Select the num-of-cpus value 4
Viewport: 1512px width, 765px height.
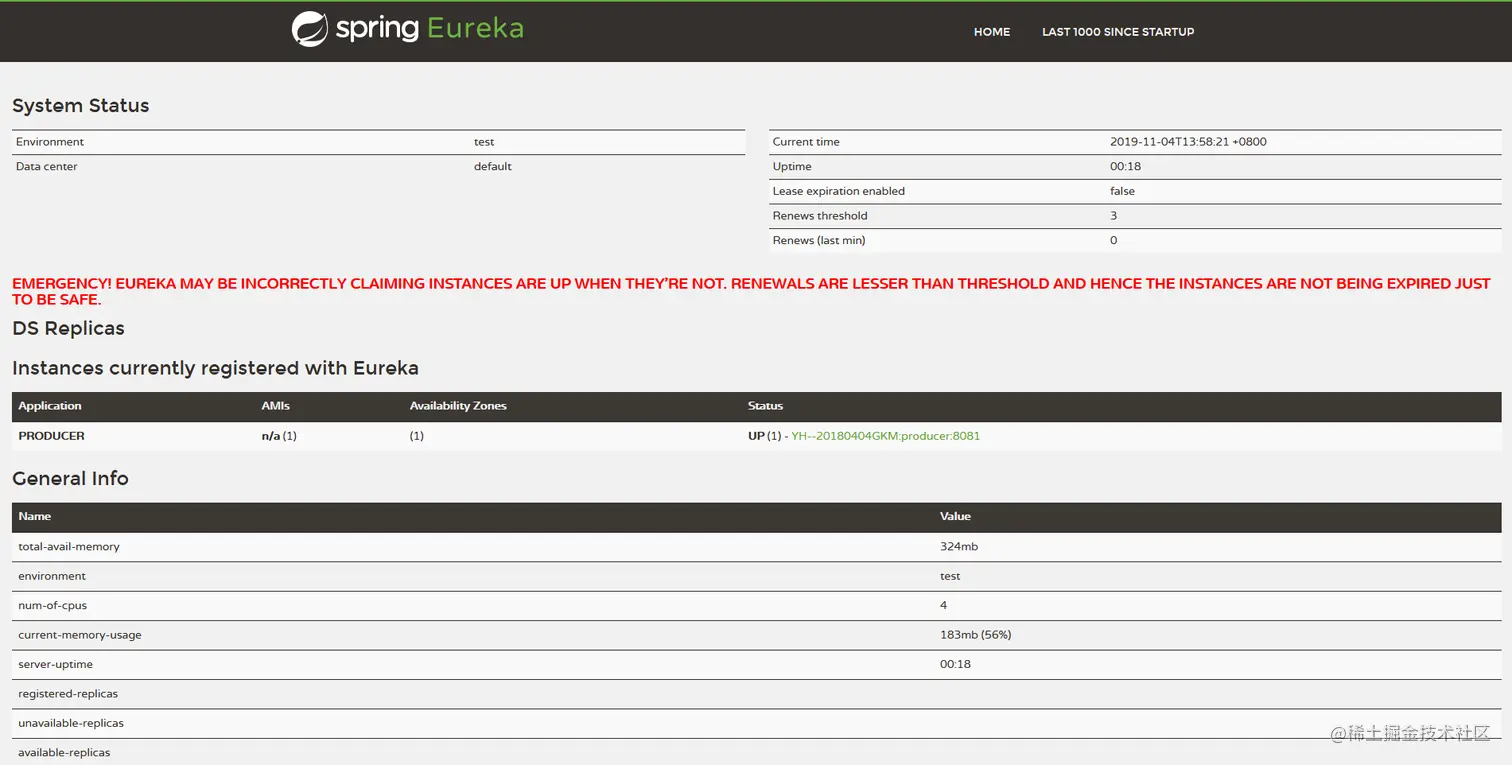(944, 606)
